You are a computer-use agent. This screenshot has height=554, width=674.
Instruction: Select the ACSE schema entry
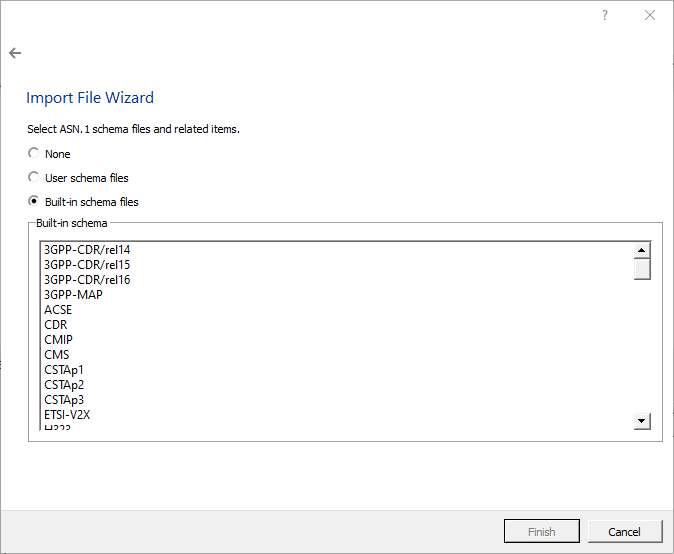coord(58,310)
